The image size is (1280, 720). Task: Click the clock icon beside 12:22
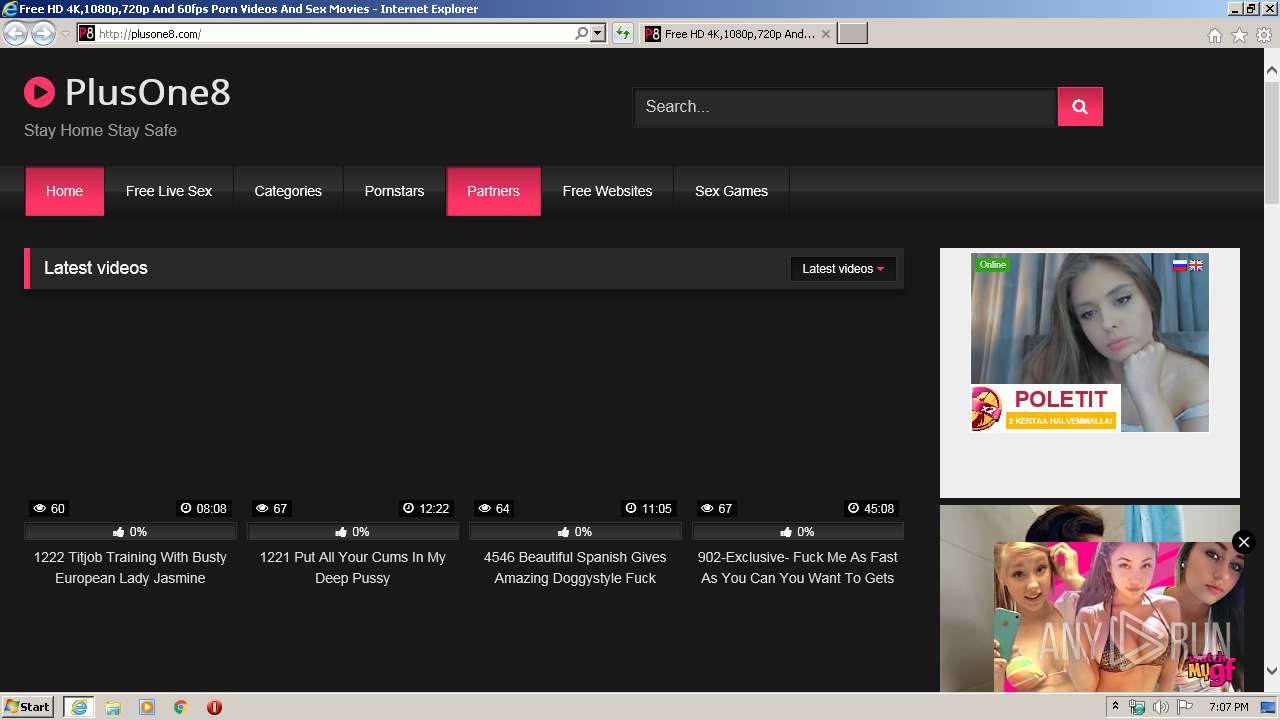[408, 509]
